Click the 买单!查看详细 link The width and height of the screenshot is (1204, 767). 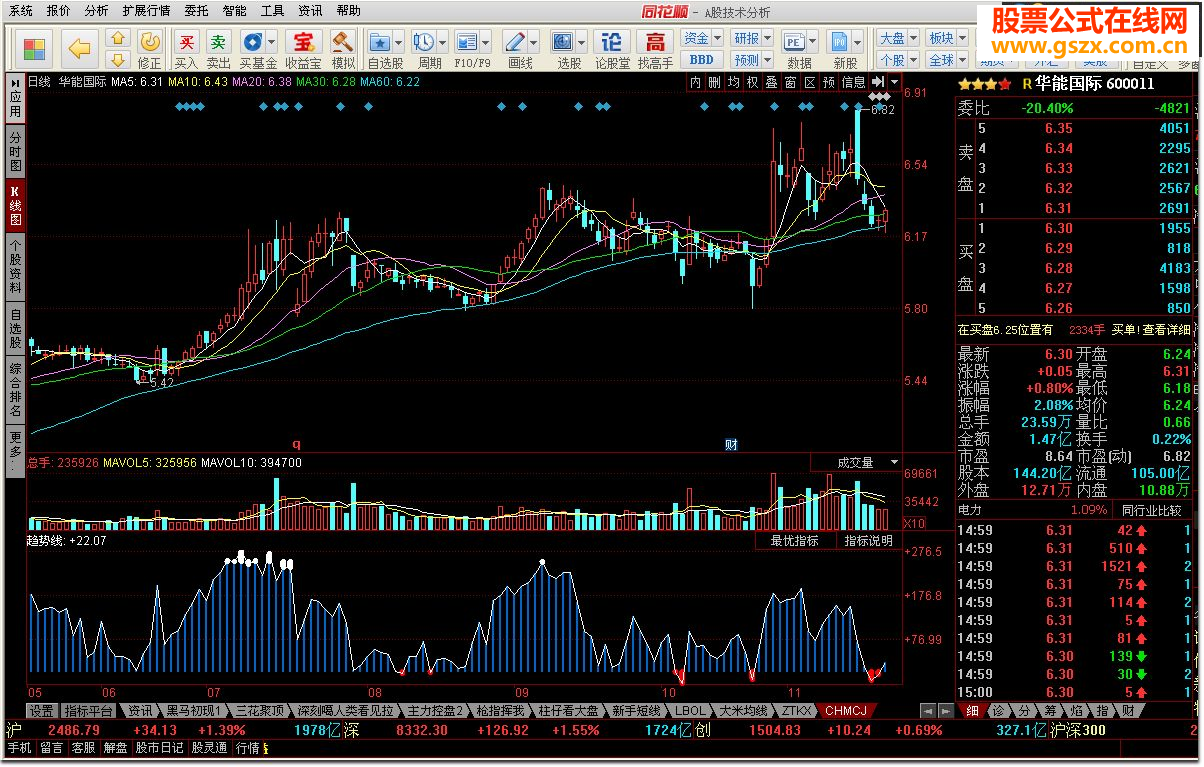pos(1151,330)
